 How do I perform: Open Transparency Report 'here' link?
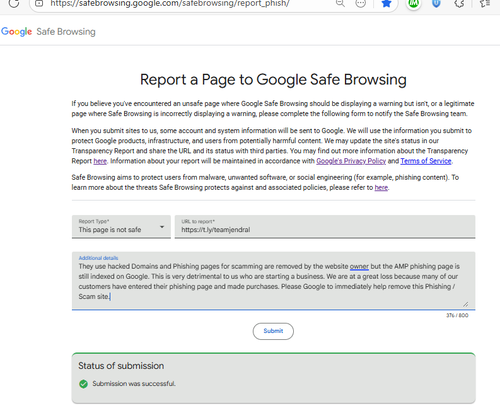pos(100,161)
